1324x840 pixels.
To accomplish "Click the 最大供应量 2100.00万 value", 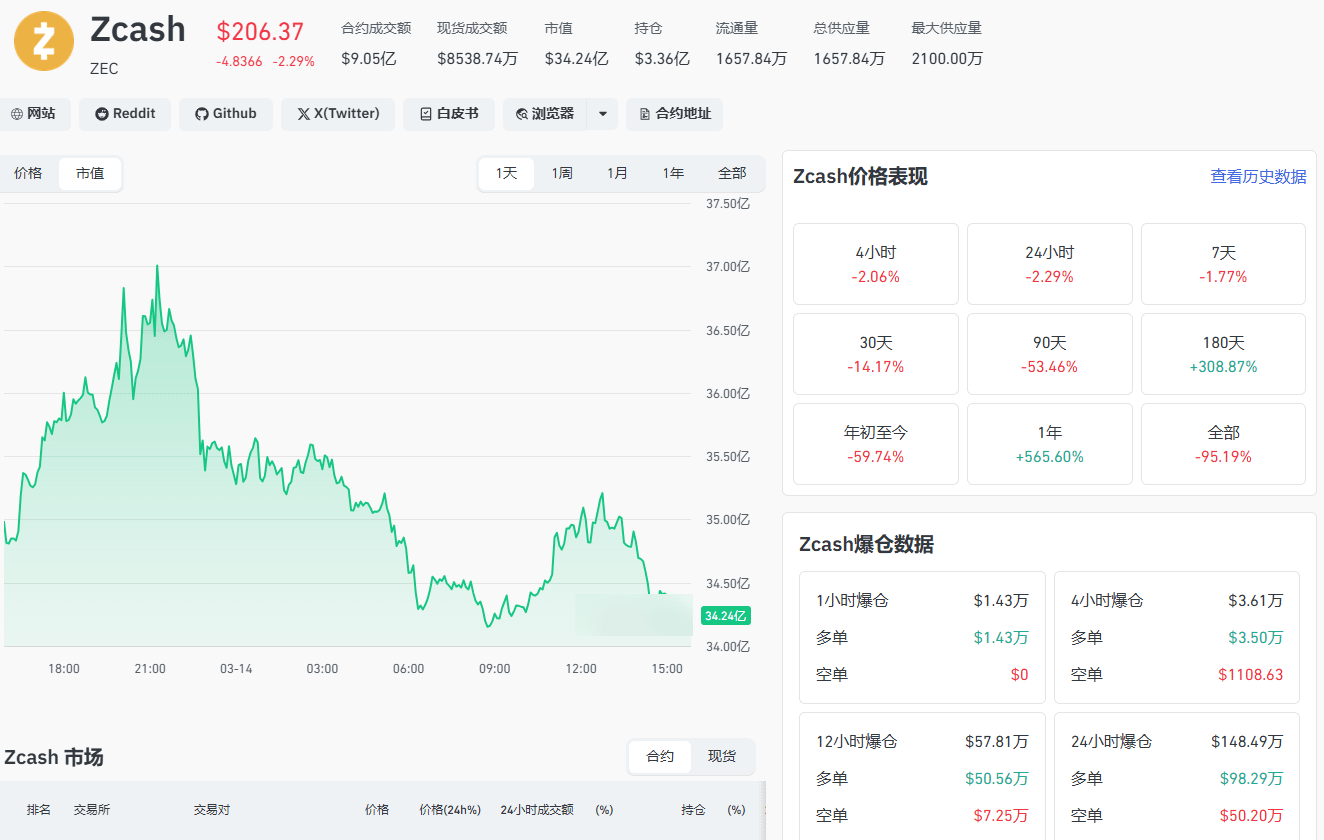I will click(x=947, y=59).
